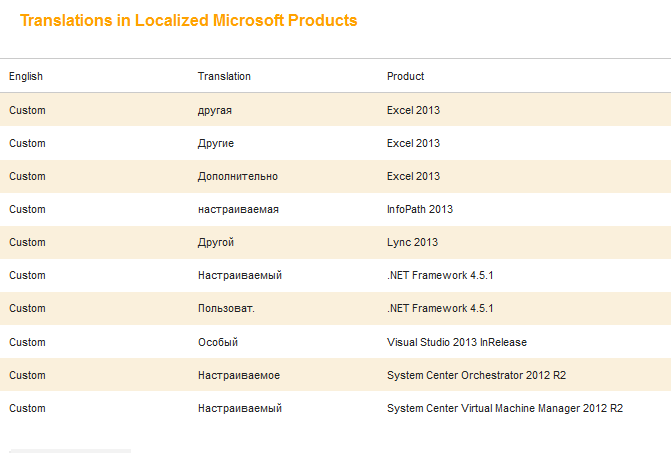The image size is (671, 453).
Task: Click '.NET Framework 4.5.1' in the 'Настраиваемый' row
Action: (x=440, y=275)
